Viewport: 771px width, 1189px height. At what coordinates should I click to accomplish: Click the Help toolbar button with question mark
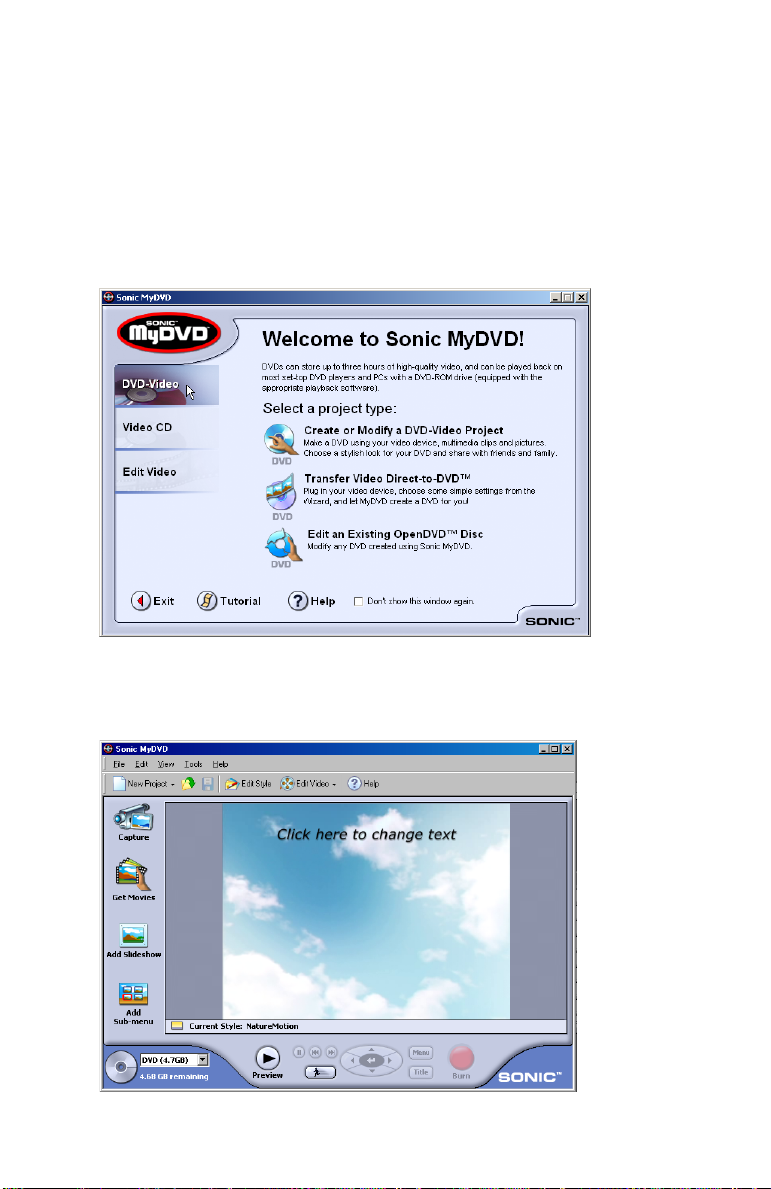[x=363, y=783]
